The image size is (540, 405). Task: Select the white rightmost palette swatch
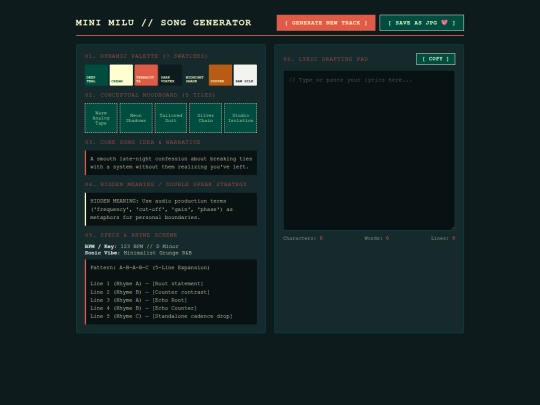coord(245,75)
